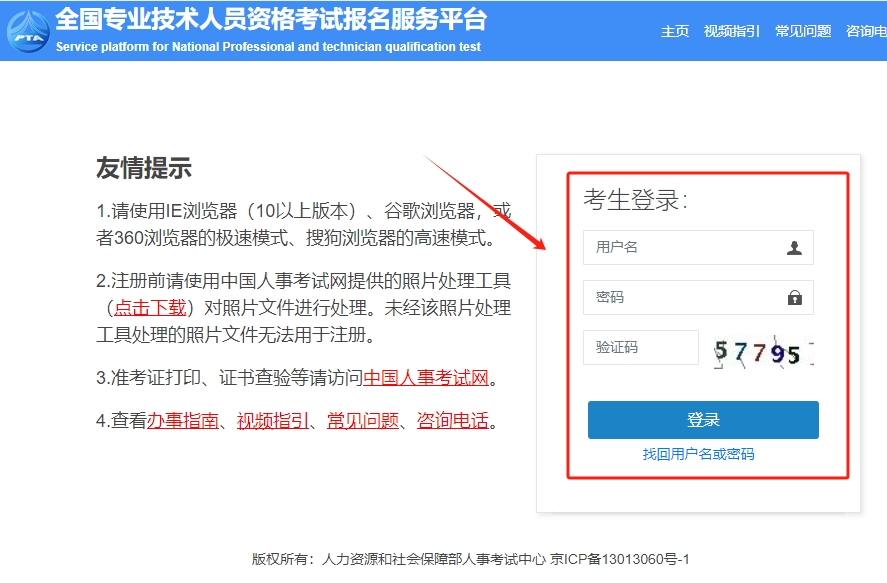
Task: Click inside the 验证码 captcha input field
Action: pos(640,347)
